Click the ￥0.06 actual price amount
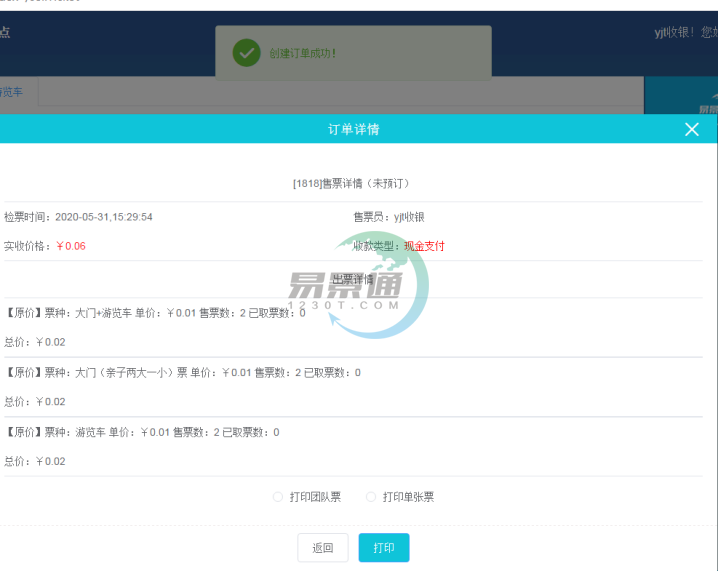This screenshot has width=718, height=571. pyautogui.click(x=70, y=246)
